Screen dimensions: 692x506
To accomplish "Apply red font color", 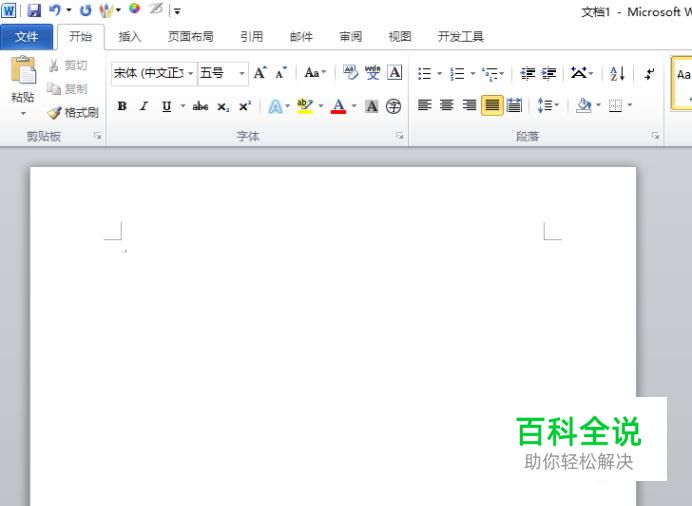I will click(x=338, y=106).
